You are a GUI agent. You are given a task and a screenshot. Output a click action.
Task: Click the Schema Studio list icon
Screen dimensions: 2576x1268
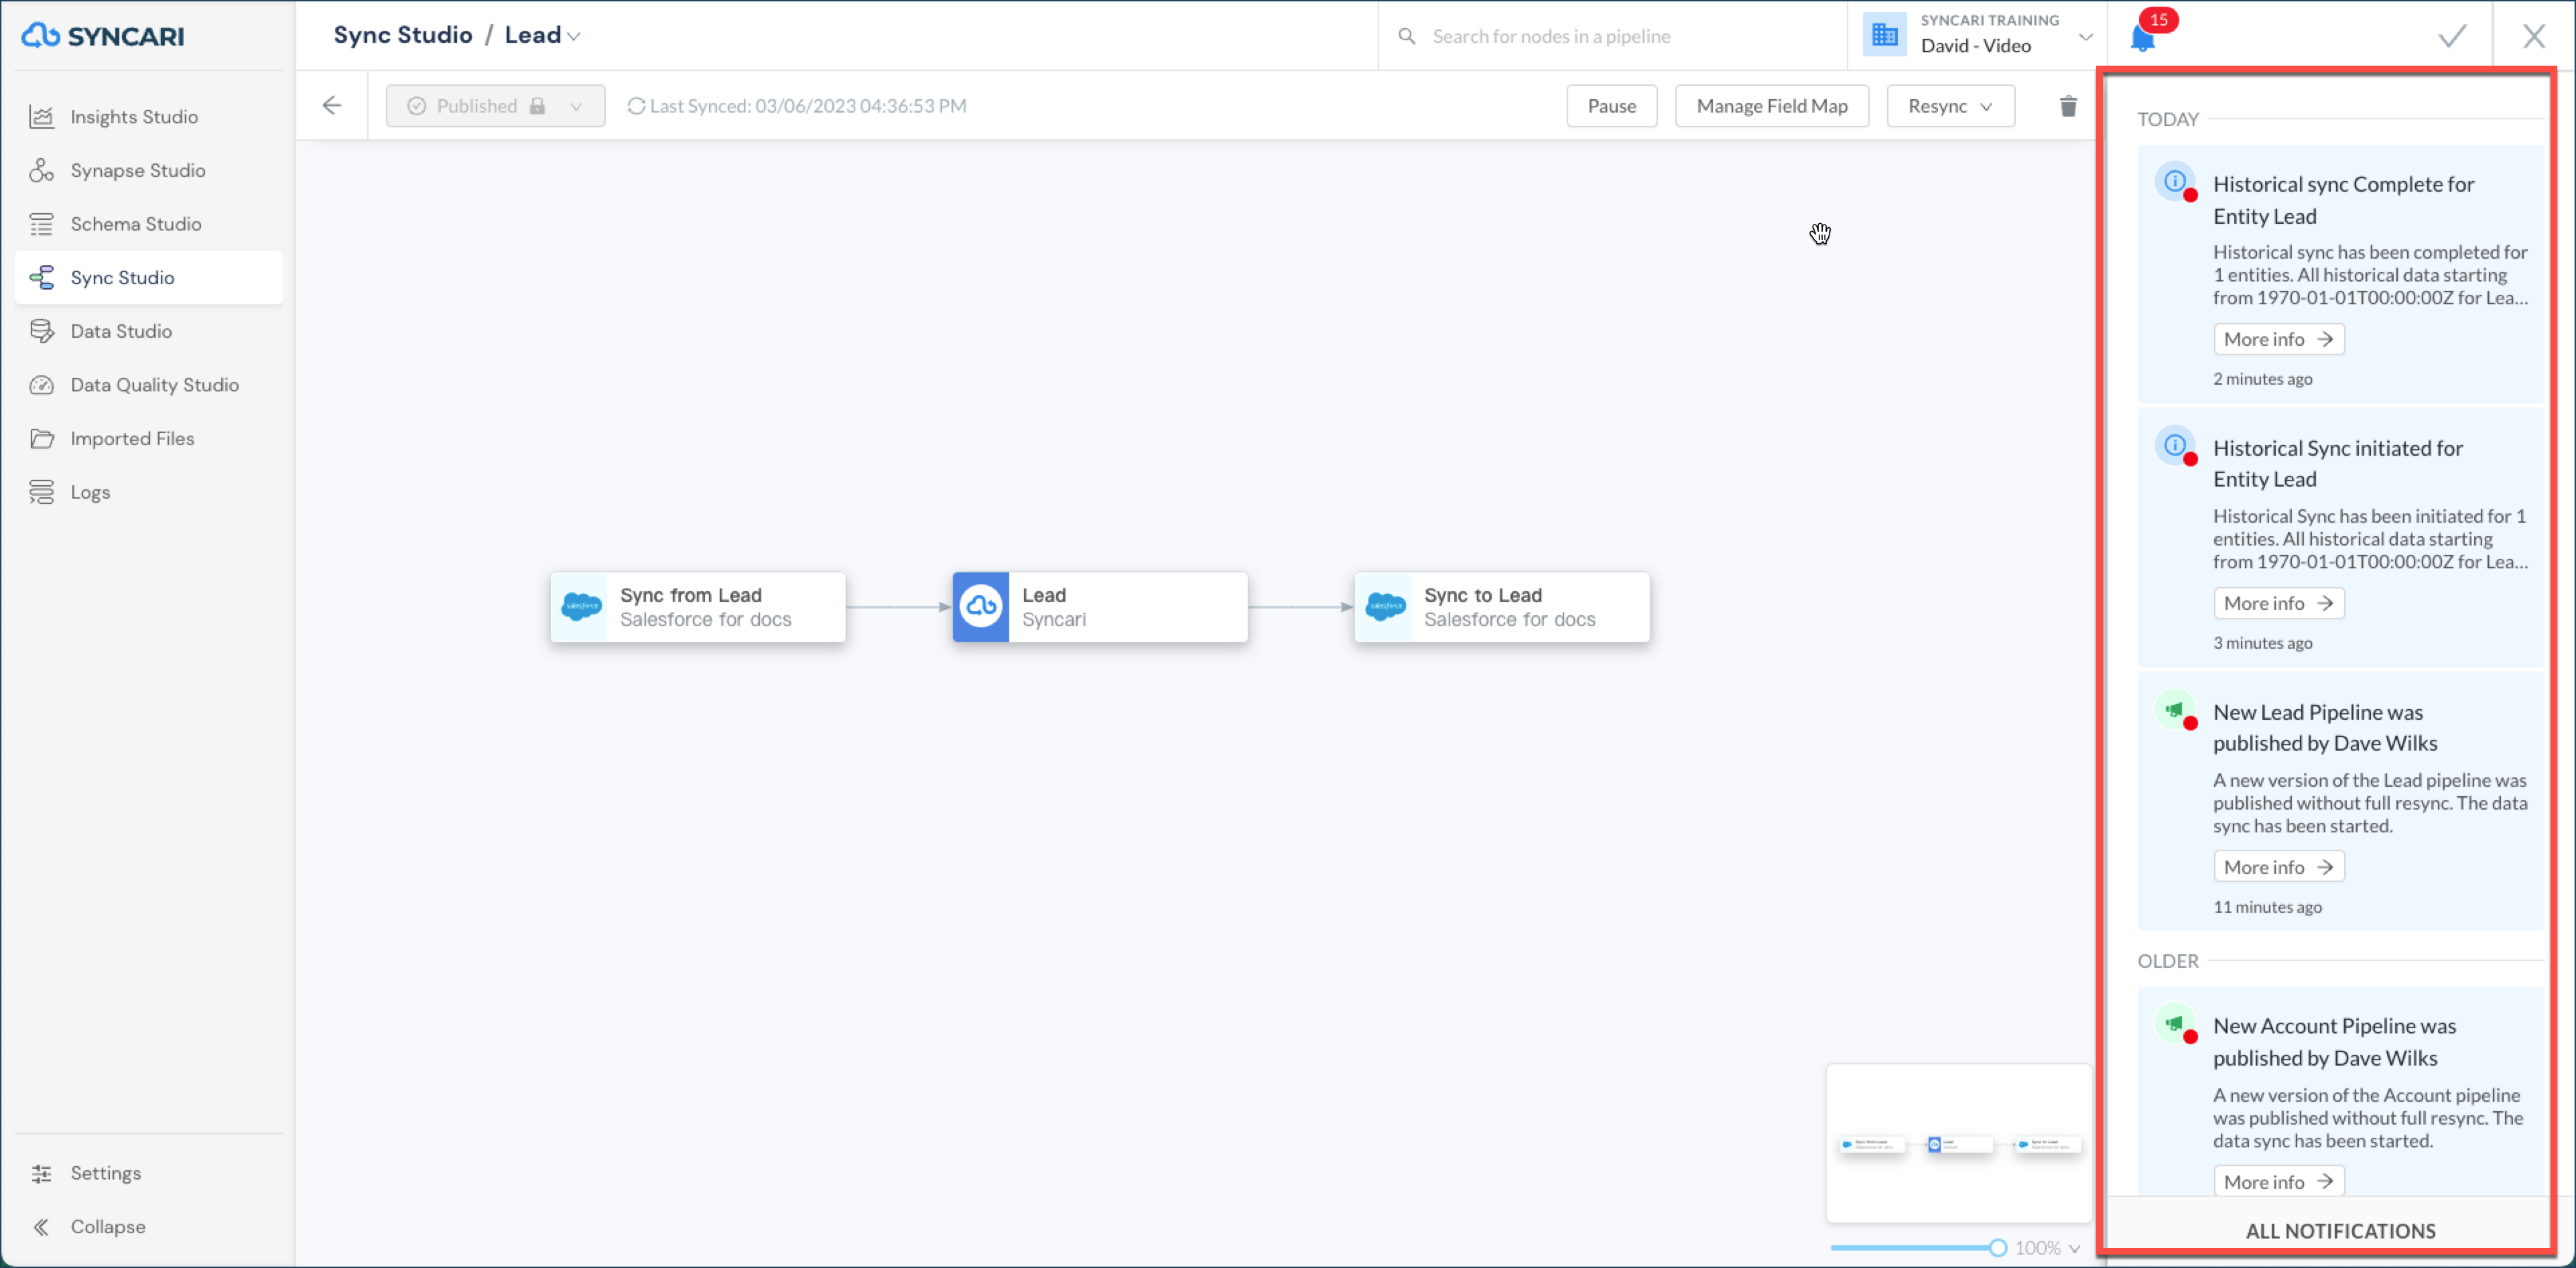click(42, 224)
